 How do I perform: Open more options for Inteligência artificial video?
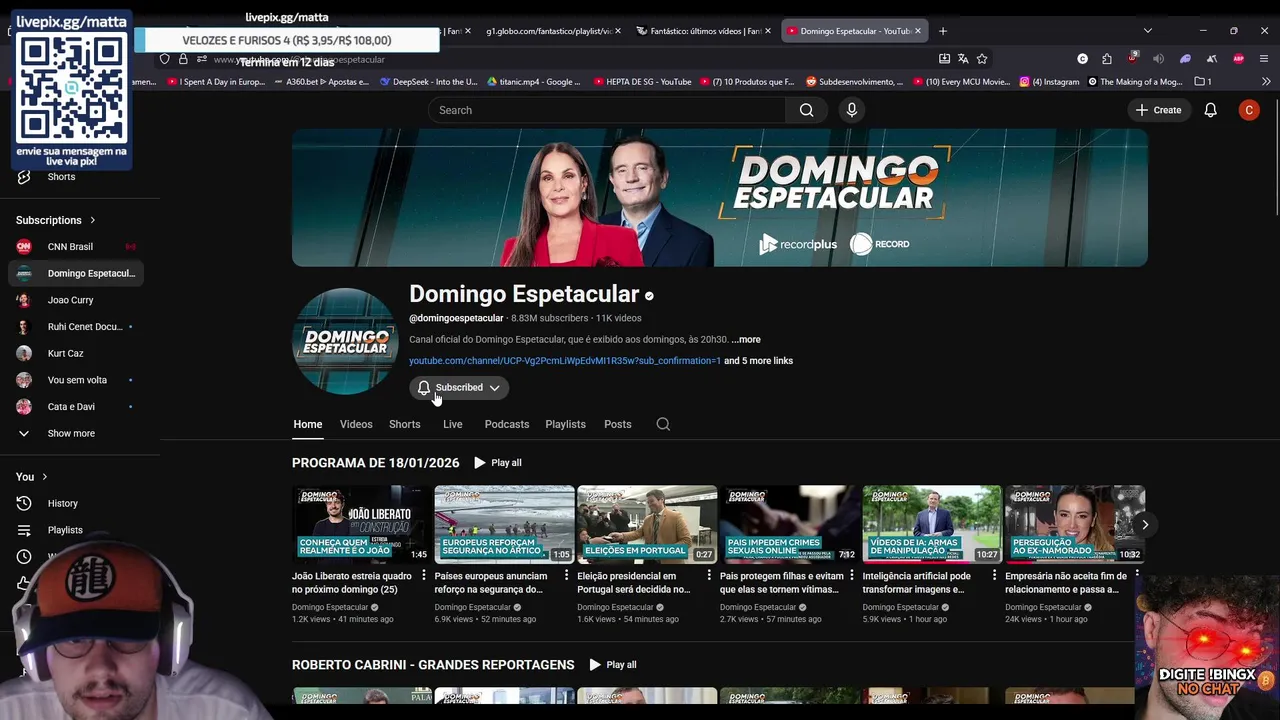[x=994, y=576]
